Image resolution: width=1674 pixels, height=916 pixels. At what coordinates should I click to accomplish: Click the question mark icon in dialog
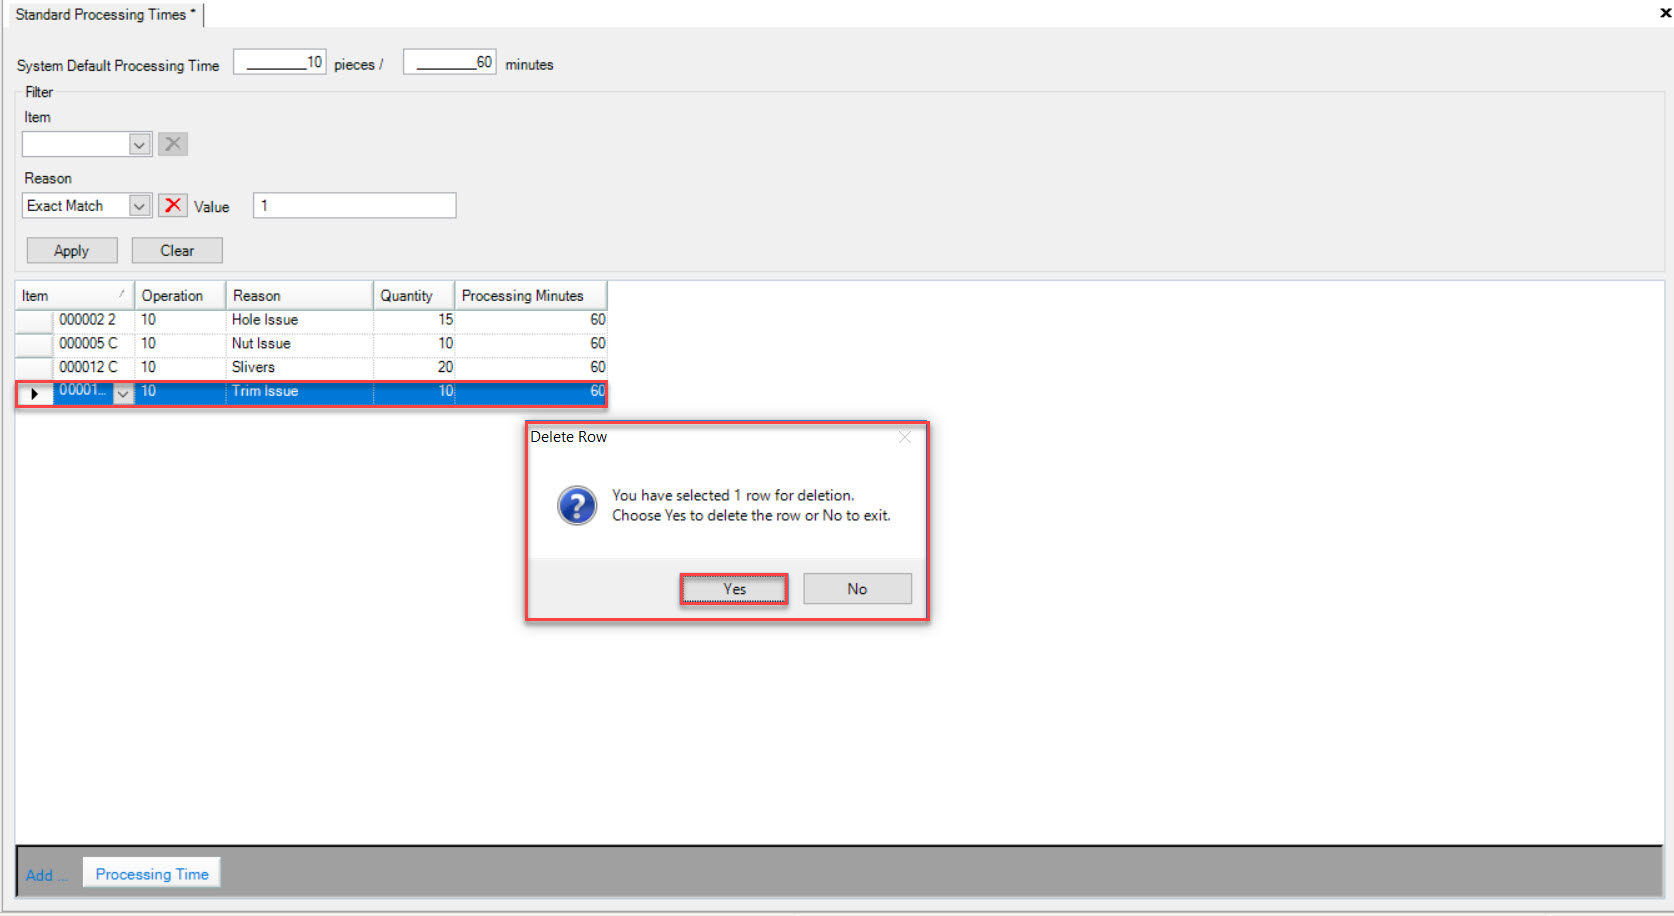click(x=577, y=505)
